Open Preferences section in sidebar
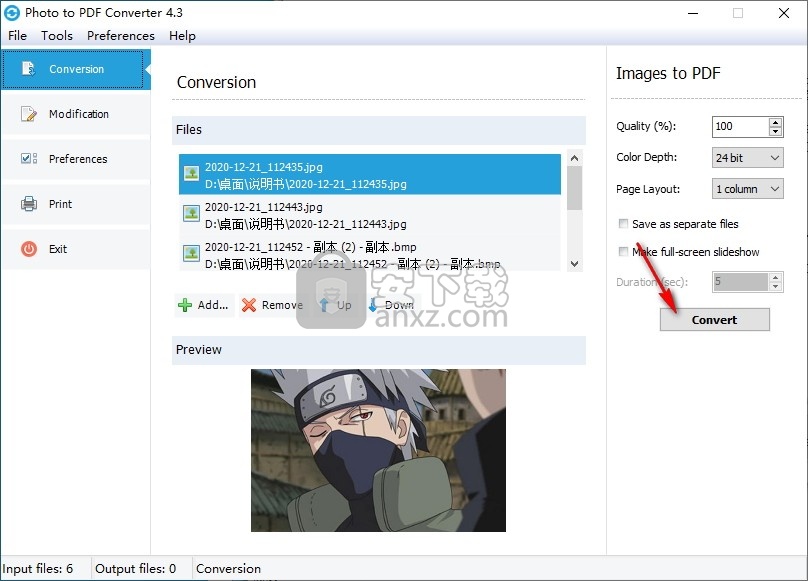The image size is (808, 581). (76, 159)
